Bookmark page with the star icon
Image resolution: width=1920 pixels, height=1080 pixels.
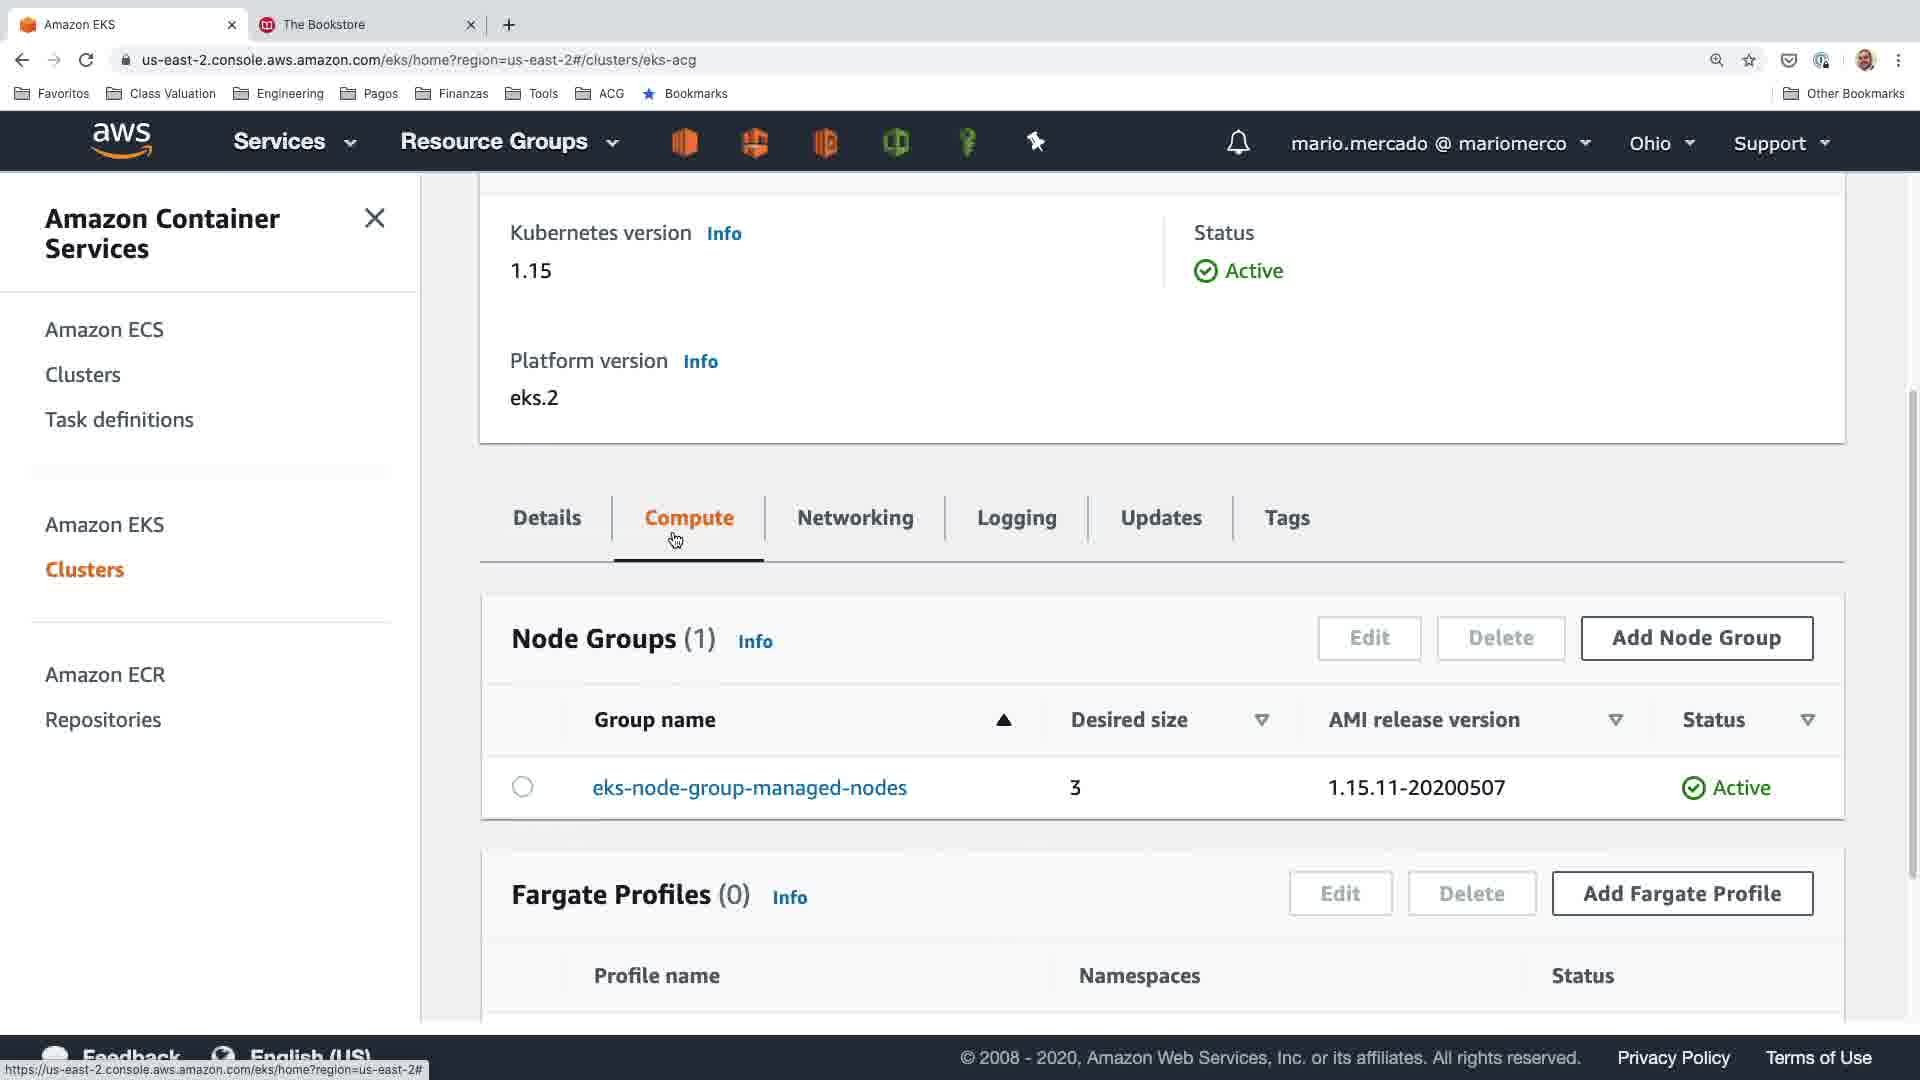[1749, 60]
